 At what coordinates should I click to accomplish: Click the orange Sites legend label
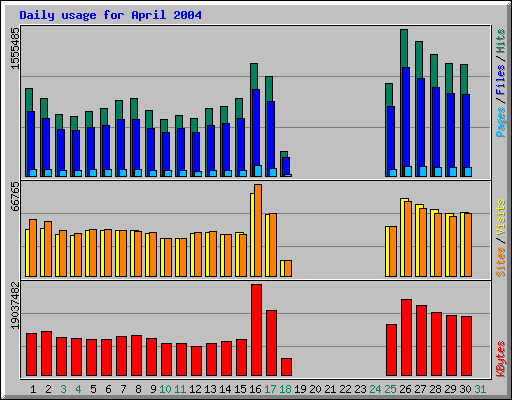click(500, 262)
